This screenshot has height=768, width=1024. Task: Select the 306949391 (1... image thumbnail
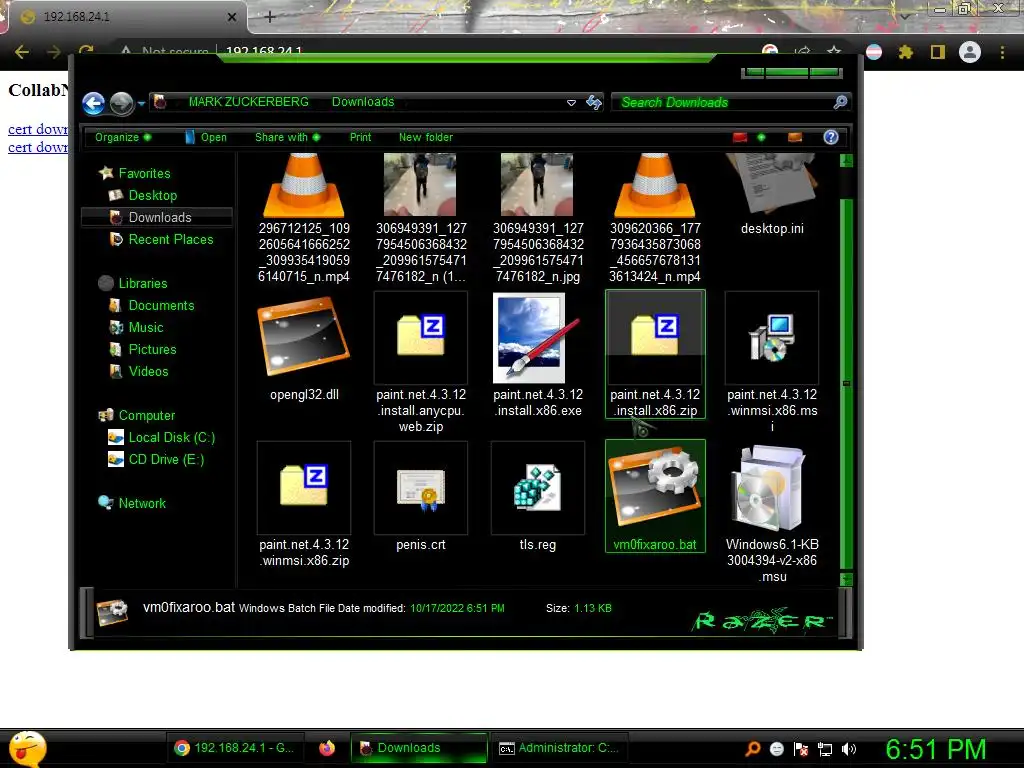pos(420,185)
